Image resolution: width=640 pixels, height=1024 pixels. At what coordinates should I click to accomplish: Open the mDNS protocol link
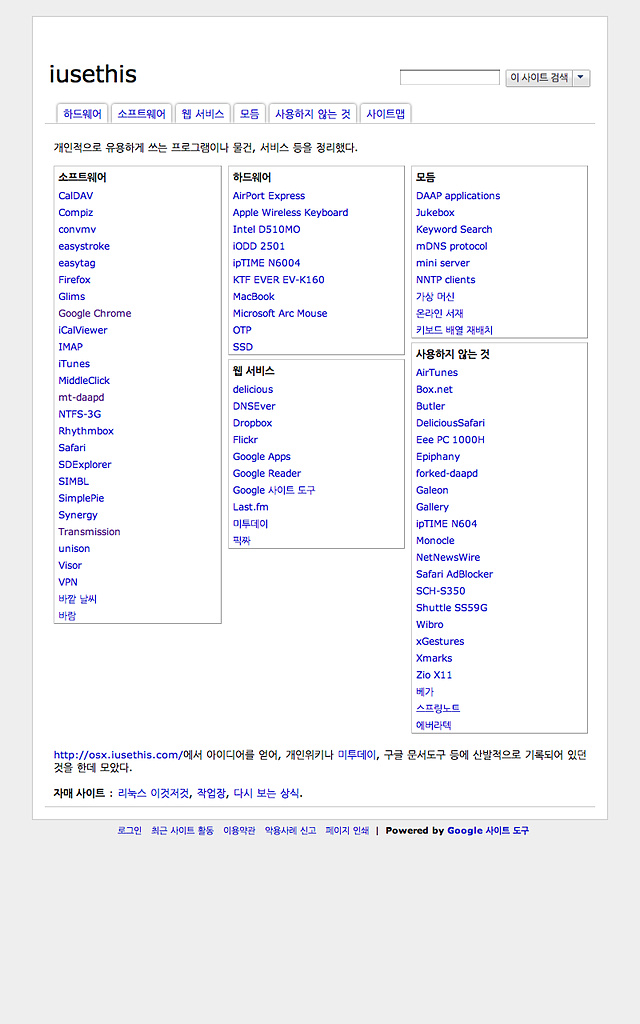pos(451,246)
